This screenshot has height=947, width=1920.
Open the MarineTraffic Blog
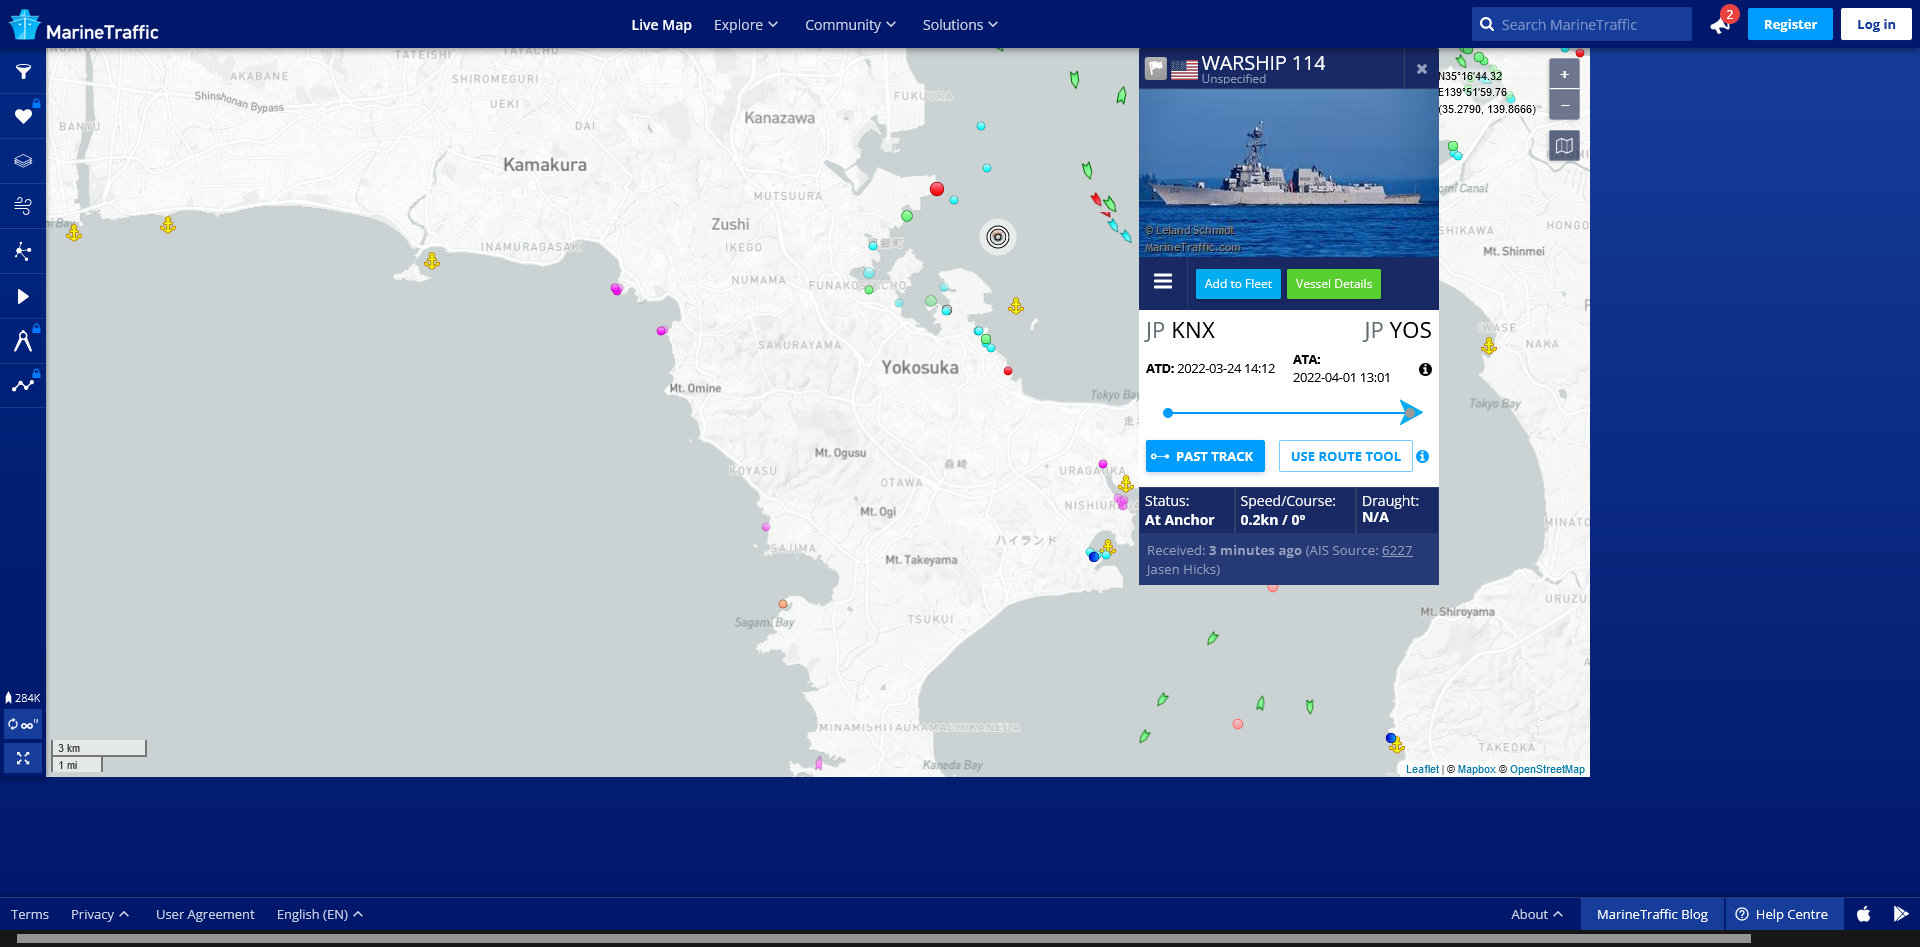(x=1652, y=914)
